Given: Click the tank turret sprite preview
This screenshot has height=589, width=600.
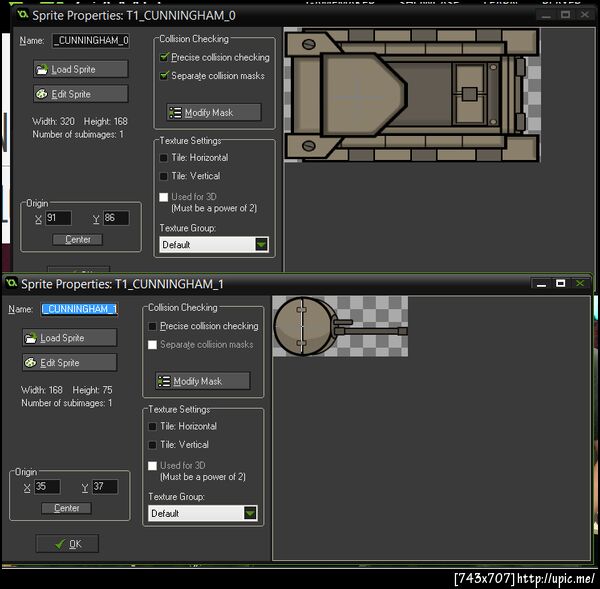Looking at the screenshot, I should tap(340, 326).
